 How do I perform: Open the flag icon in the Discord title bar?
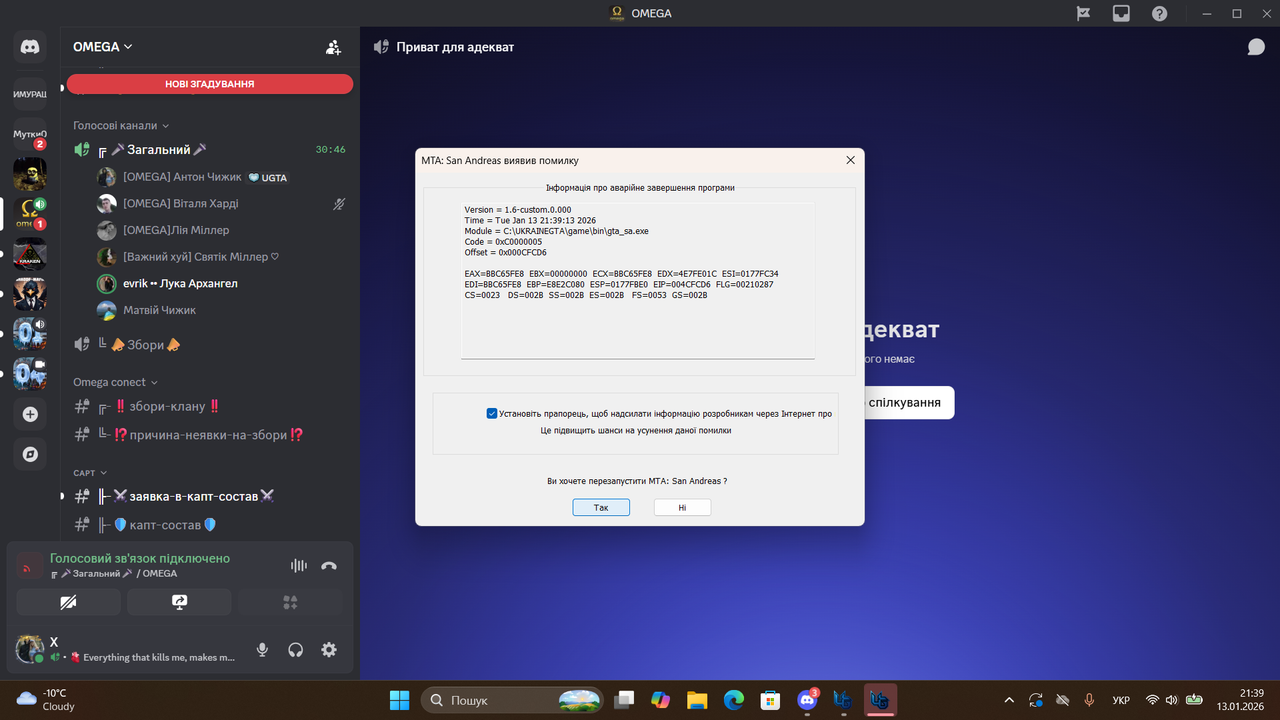pos(1083,13)
